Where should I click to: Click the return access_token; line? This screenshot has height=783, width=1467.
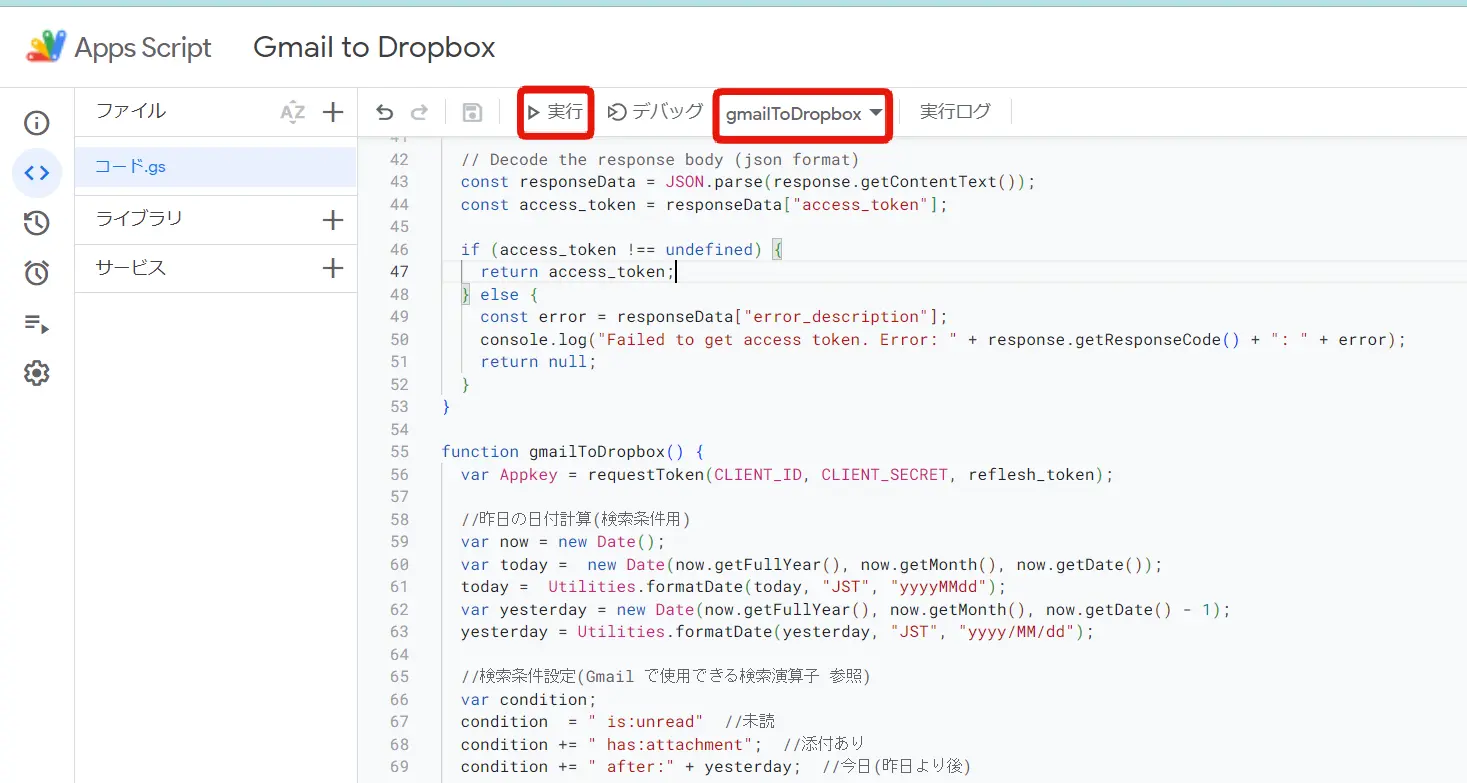click(x=578, y=272)
